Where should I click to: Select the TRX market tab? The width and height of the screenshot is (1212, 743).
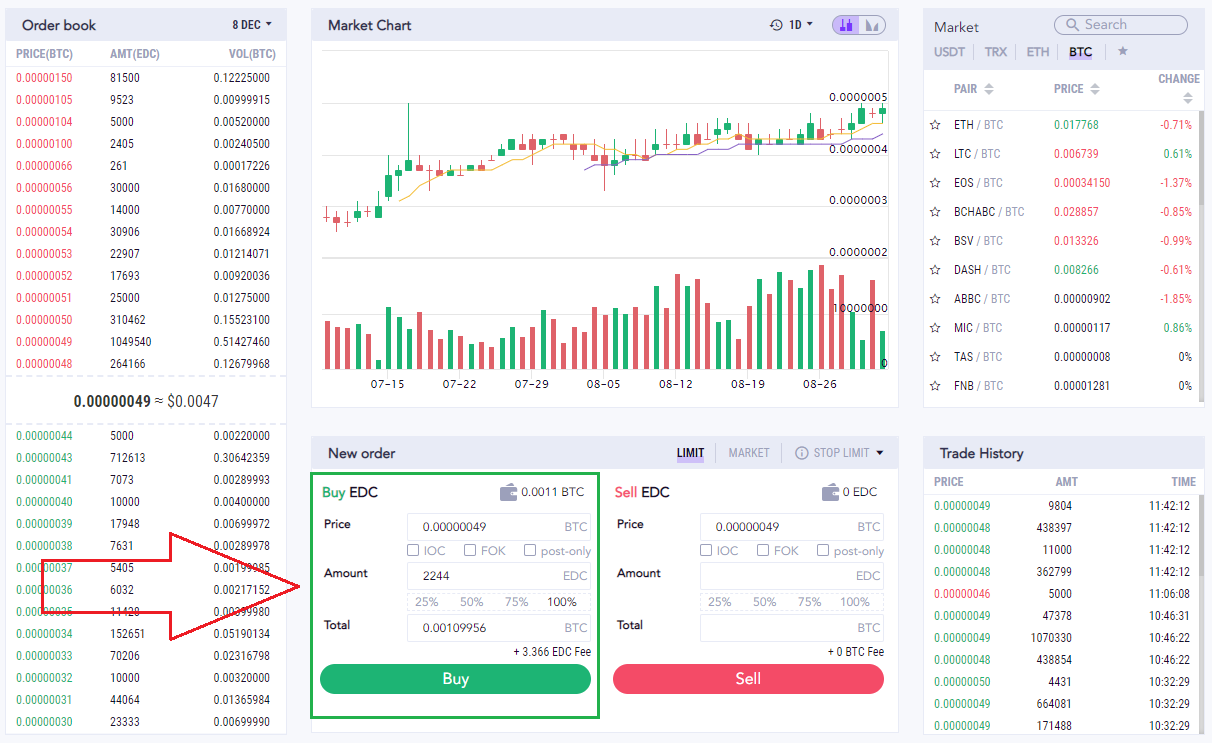(x=995, y=52)
